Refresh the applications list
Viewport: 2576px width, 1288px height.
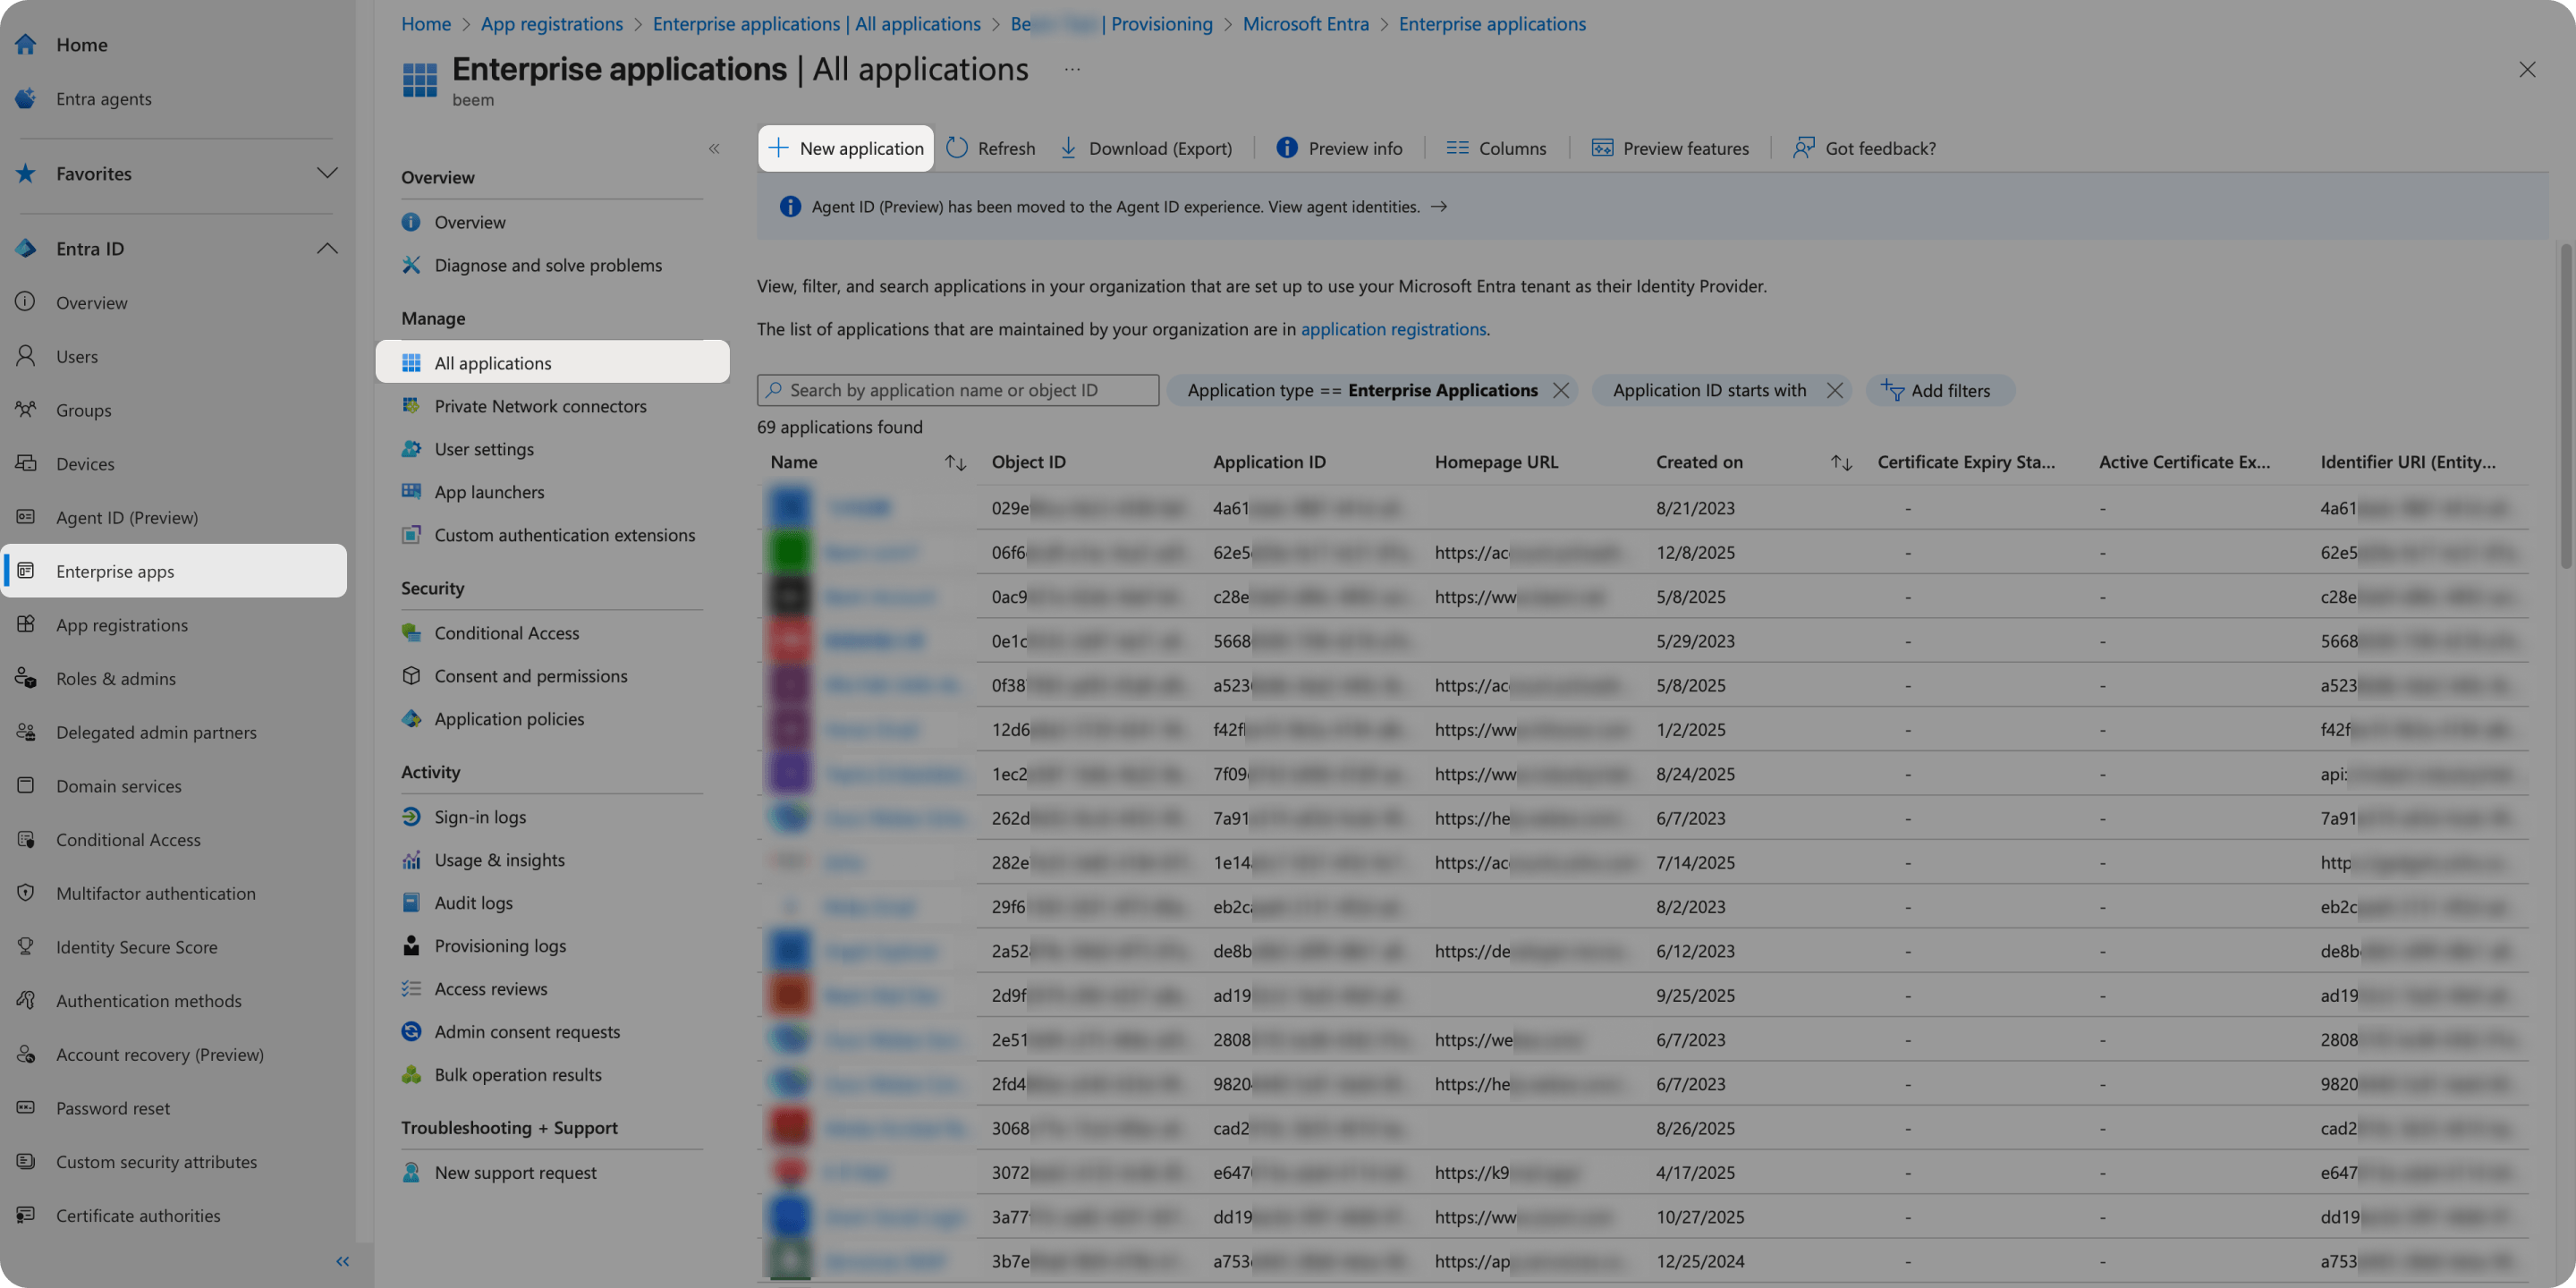pyautogui.click(x=991, y=148)
